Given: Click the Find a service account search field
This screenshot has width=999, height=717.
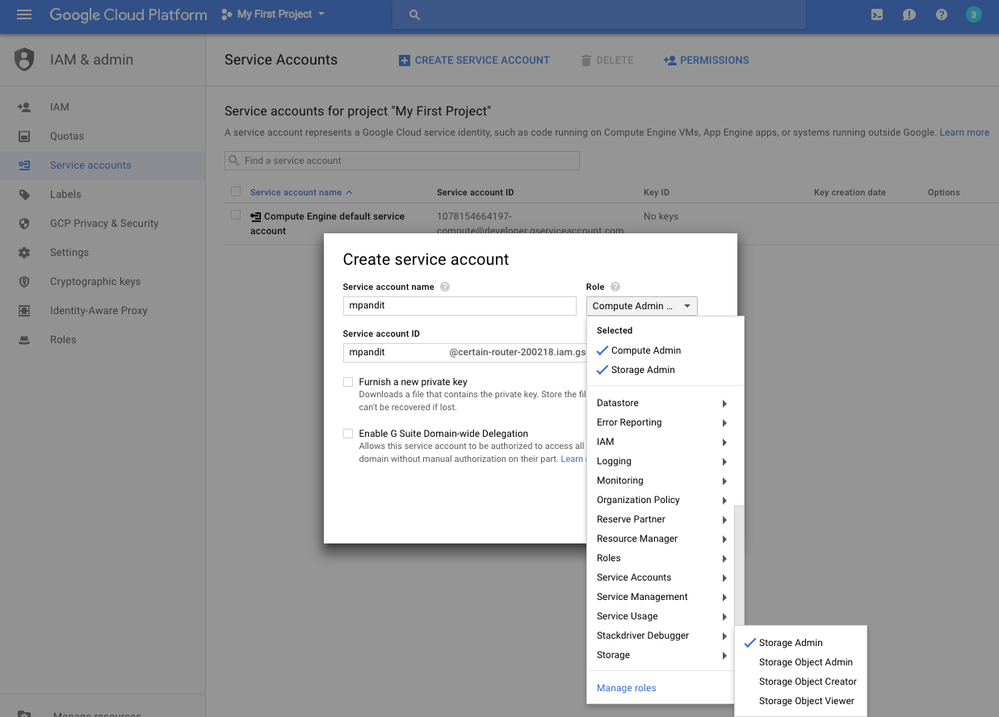Looking at the screenshot, I should coord(400,160).
